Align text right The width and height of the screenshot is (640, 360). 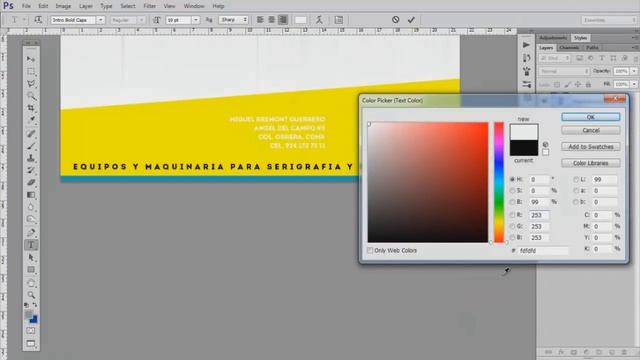click(283, 20)
